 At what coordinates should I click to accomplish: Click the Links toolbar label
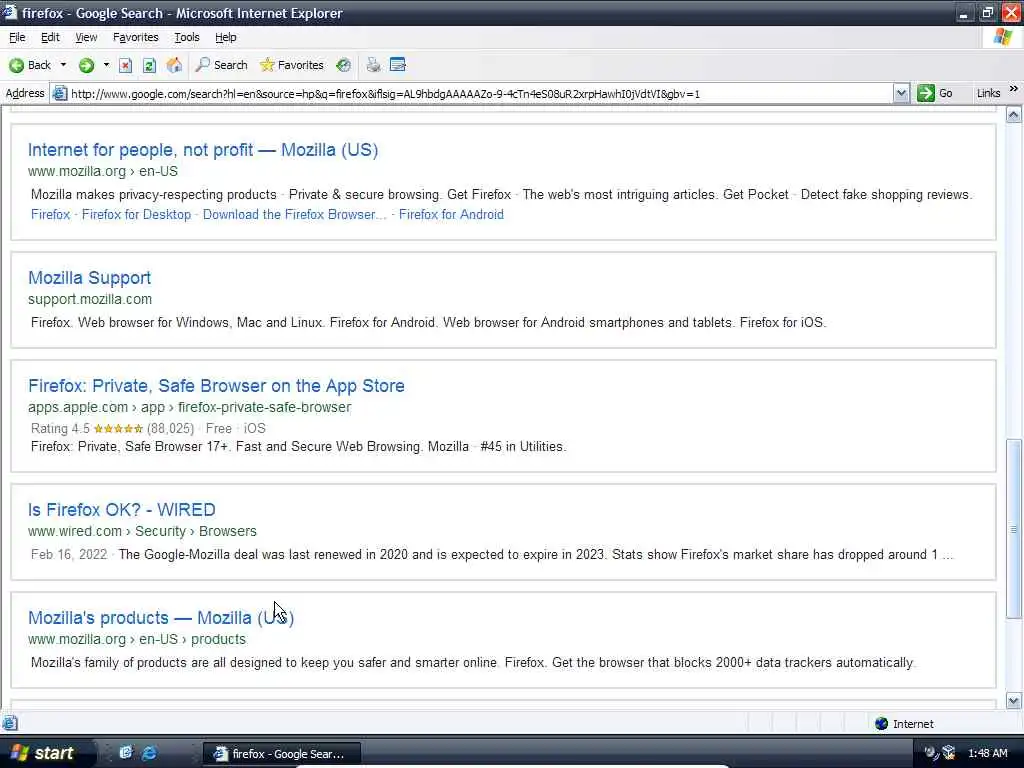point(988,93)
